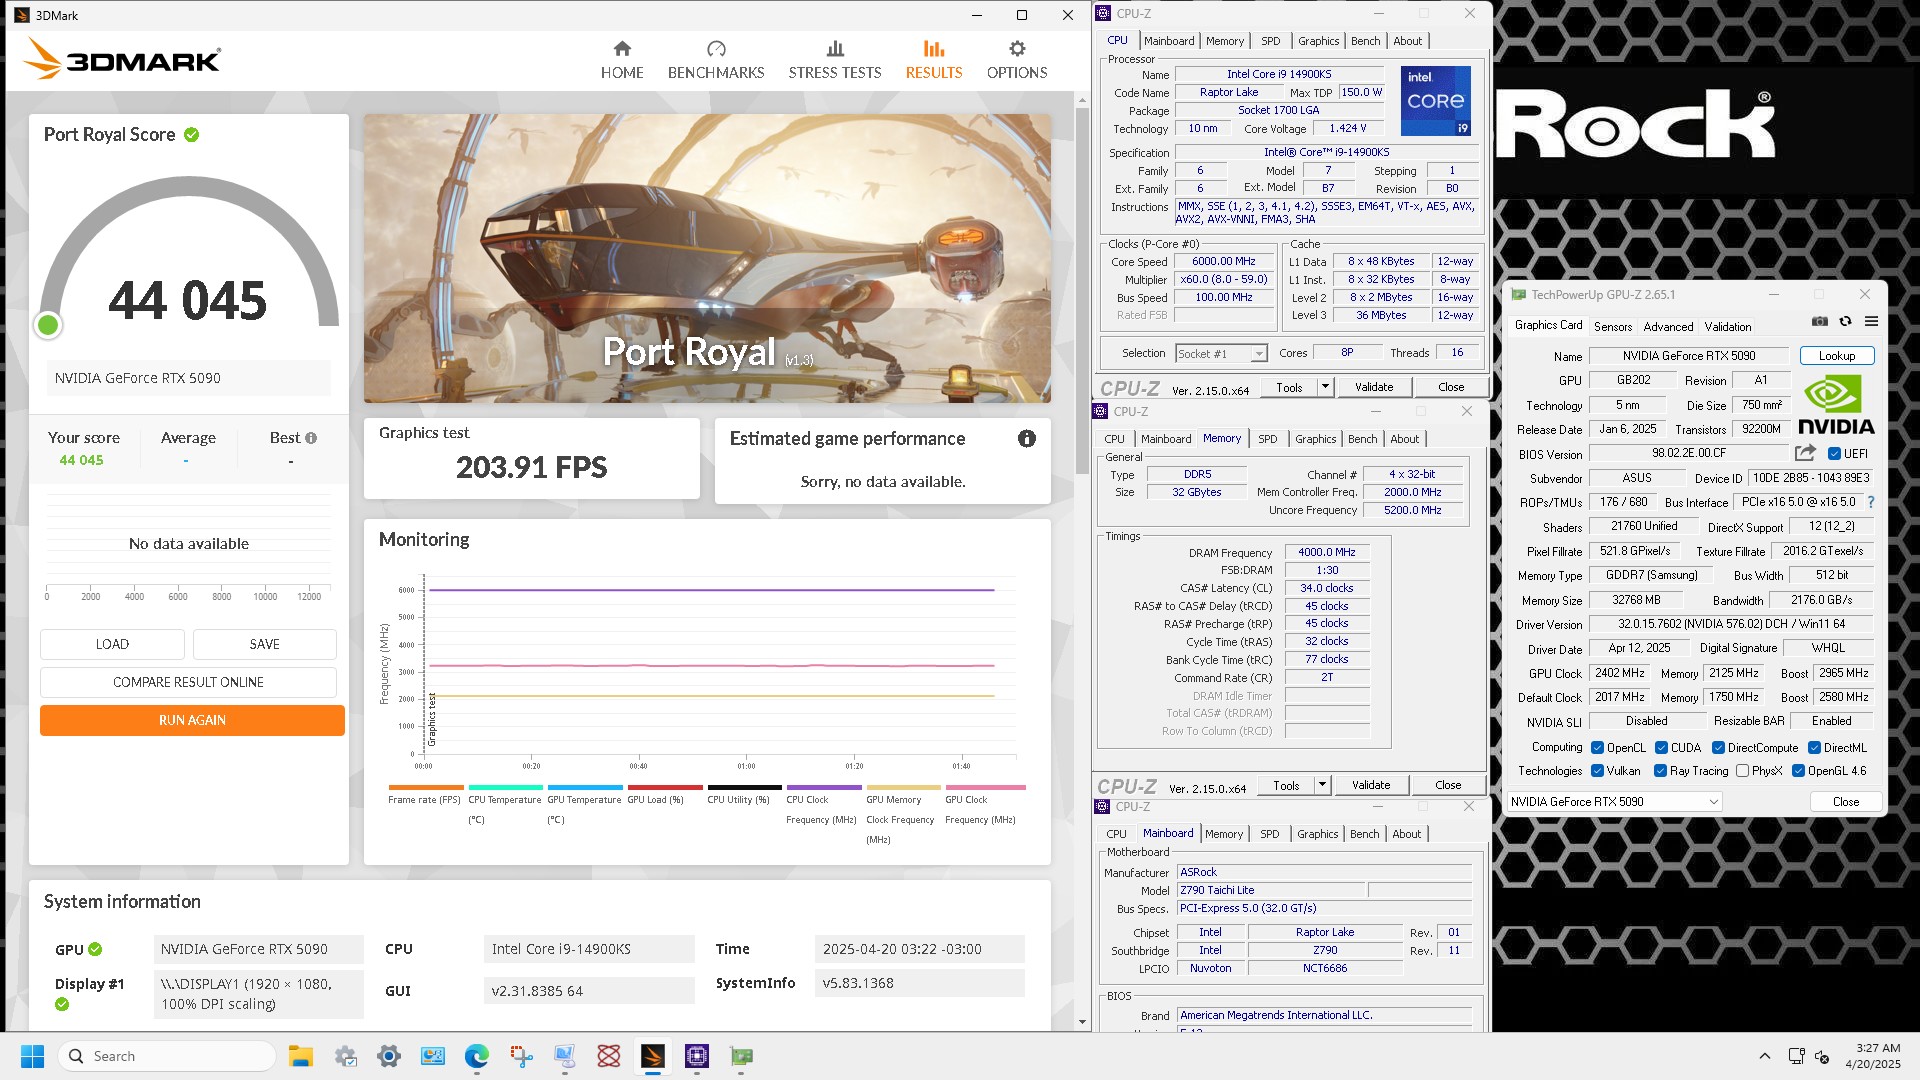Toggle the Ray Tracing checkbox in GPU-Z
The height and width of the screenshot is (1080, 1920).
point(1660,771)
